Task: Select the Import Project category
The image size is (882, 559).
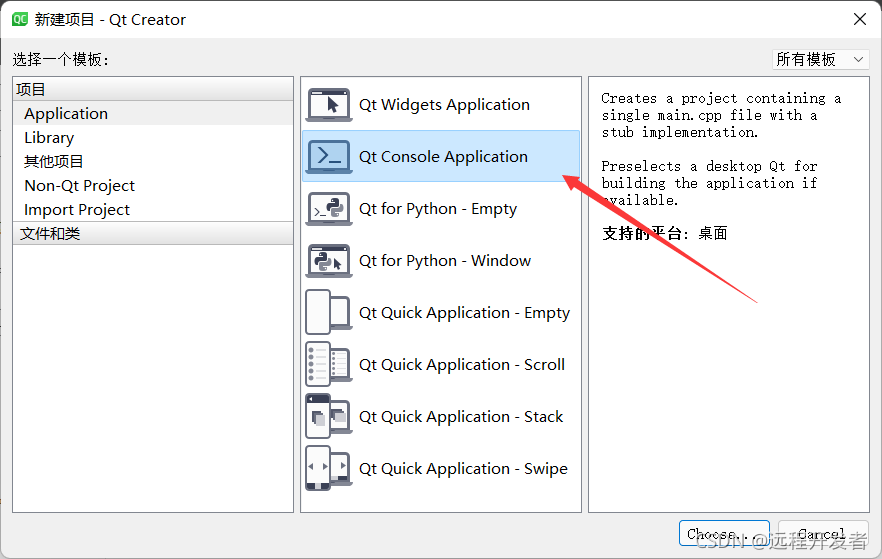Action: tap(153, 210)
